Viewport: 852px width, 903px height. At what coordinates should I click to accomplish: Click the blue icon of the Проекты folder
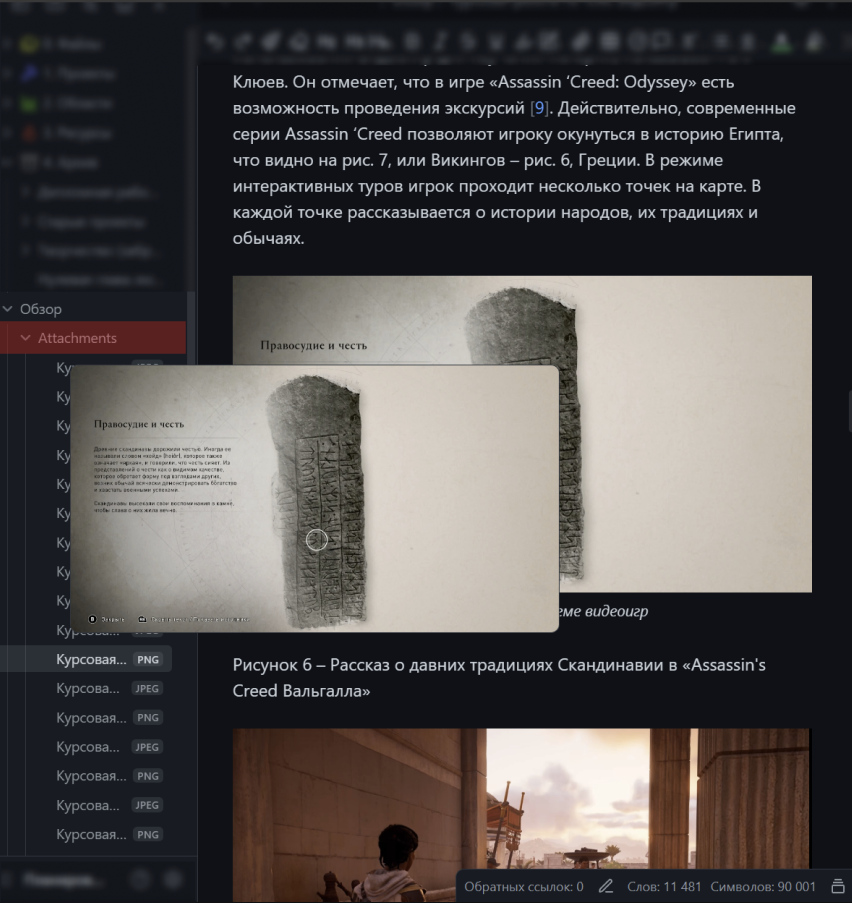pos(27,73)
